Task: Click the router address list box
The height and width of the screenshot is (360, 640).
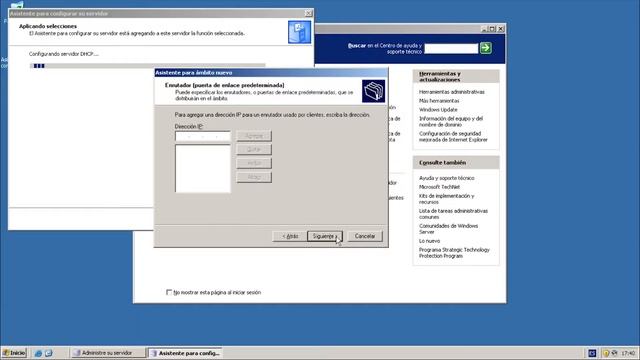Action: [x=202, y=169]
